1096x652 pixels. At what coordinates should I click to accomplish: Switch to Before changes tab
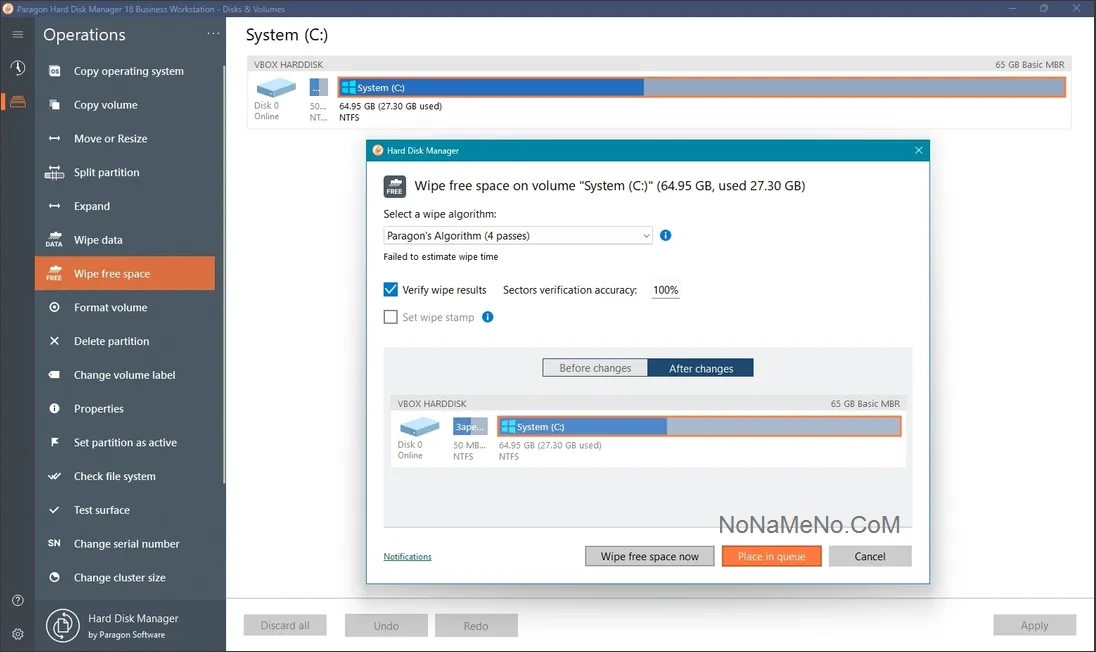[x=595, y=368]
